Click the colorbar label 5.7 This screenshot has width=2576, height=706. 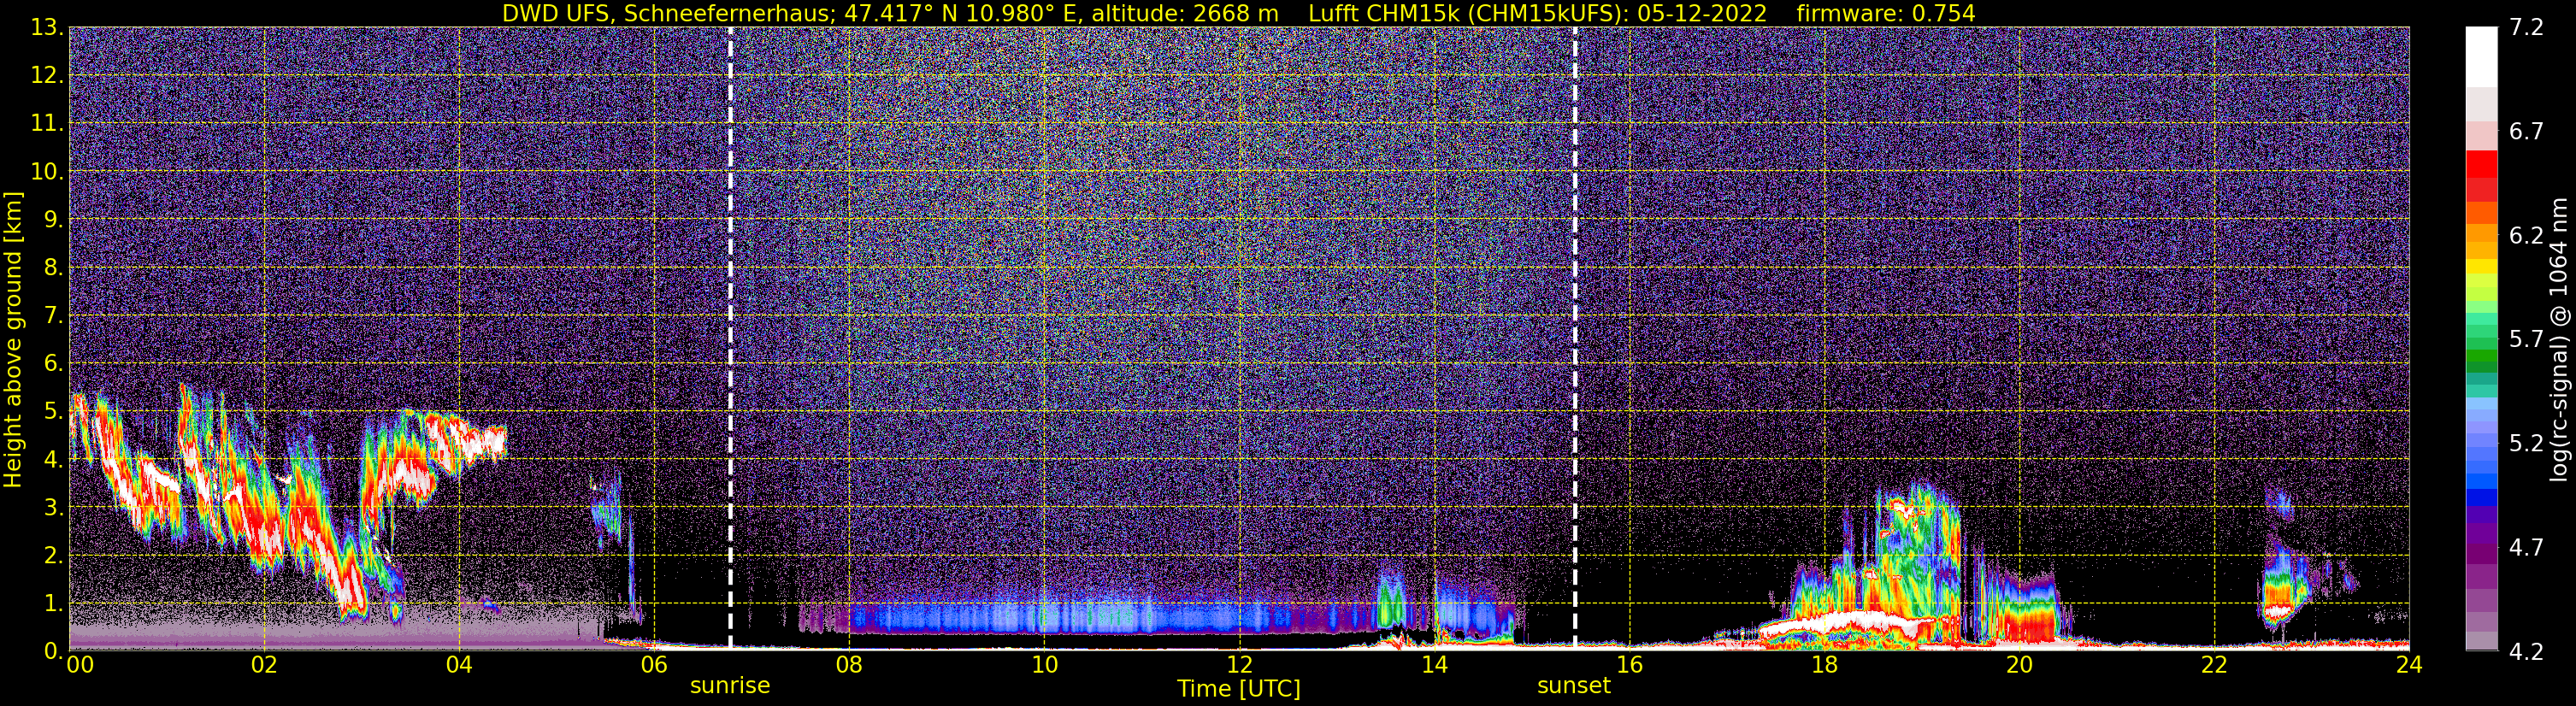[x=2527, y=340]
